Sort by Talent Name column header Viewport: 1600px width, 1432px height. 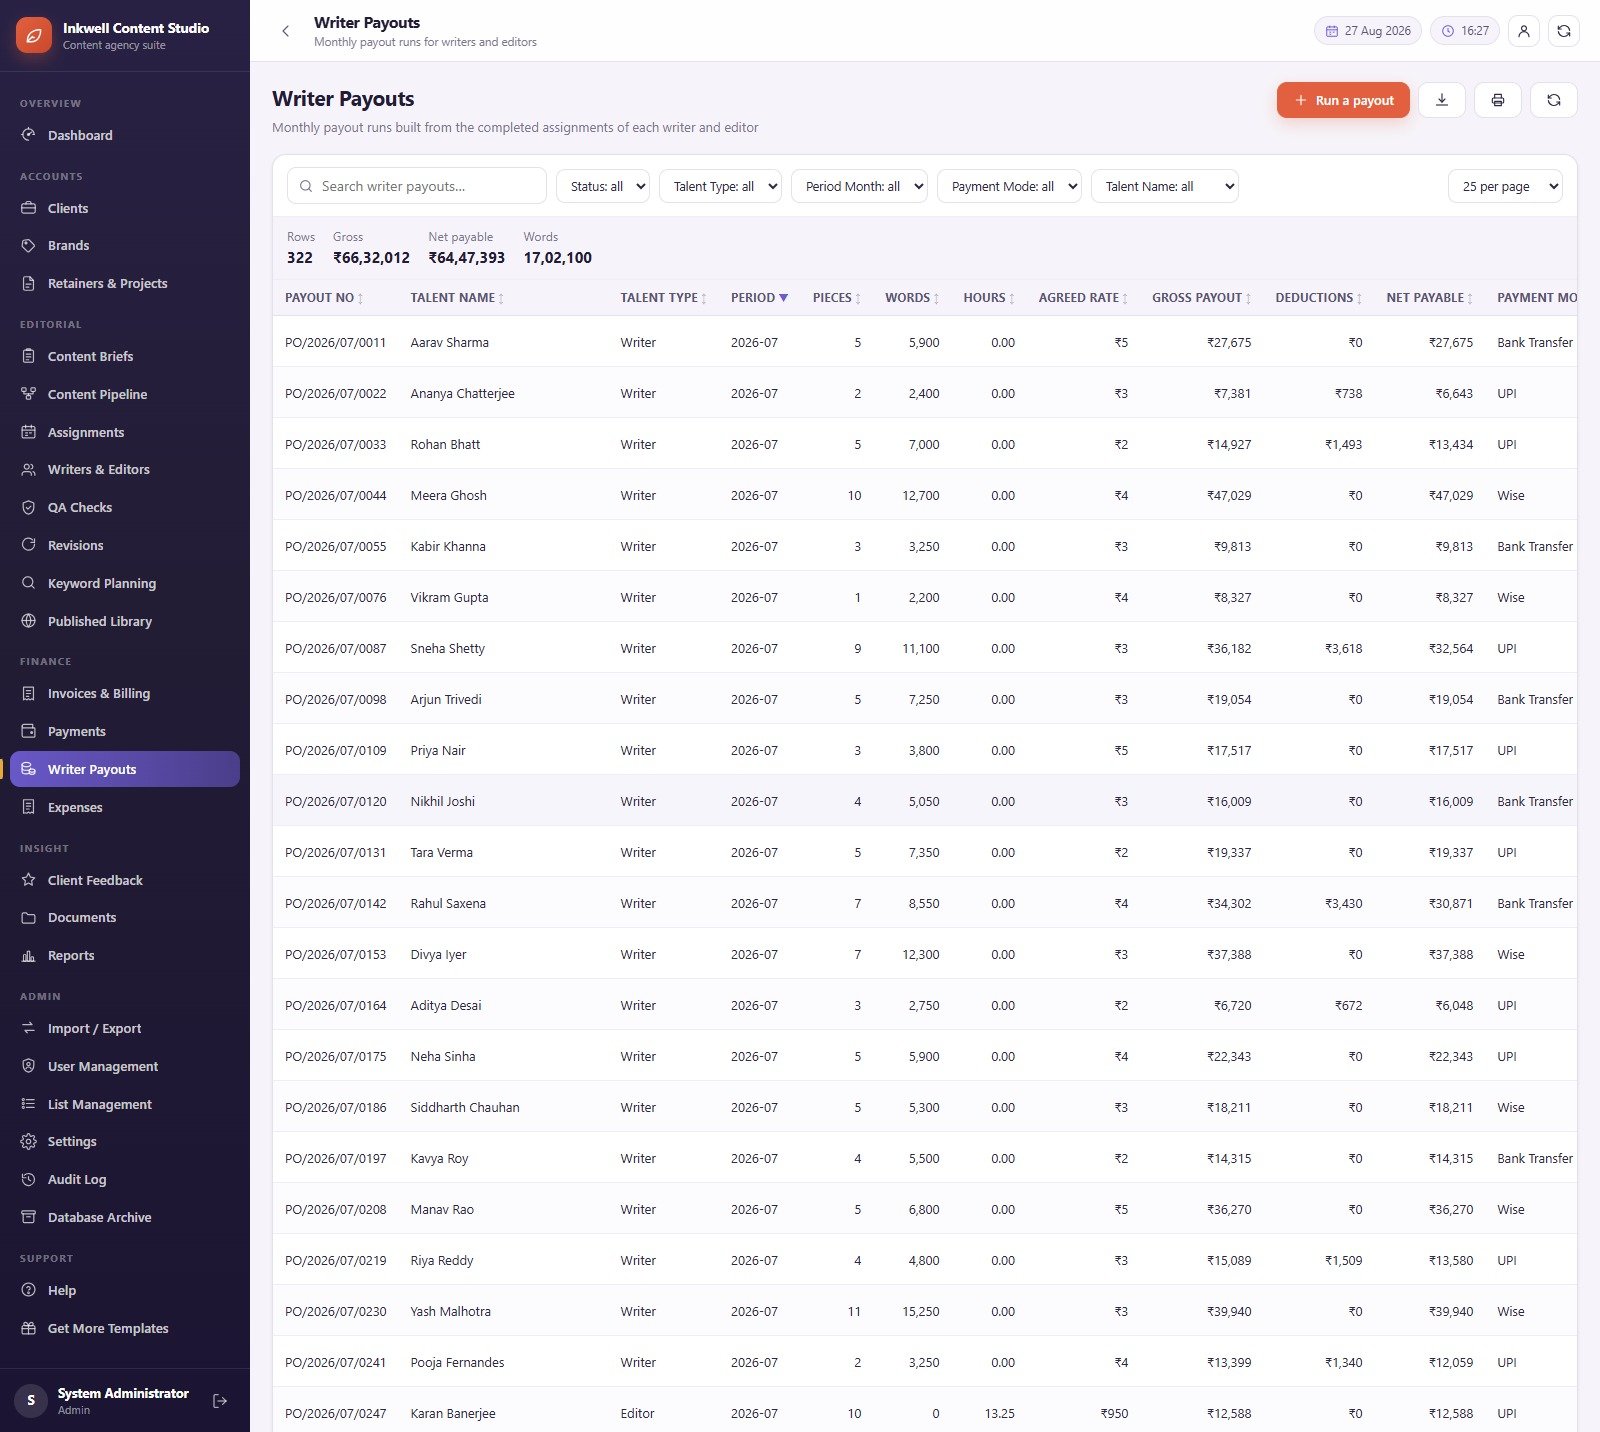tap(457, 298)
